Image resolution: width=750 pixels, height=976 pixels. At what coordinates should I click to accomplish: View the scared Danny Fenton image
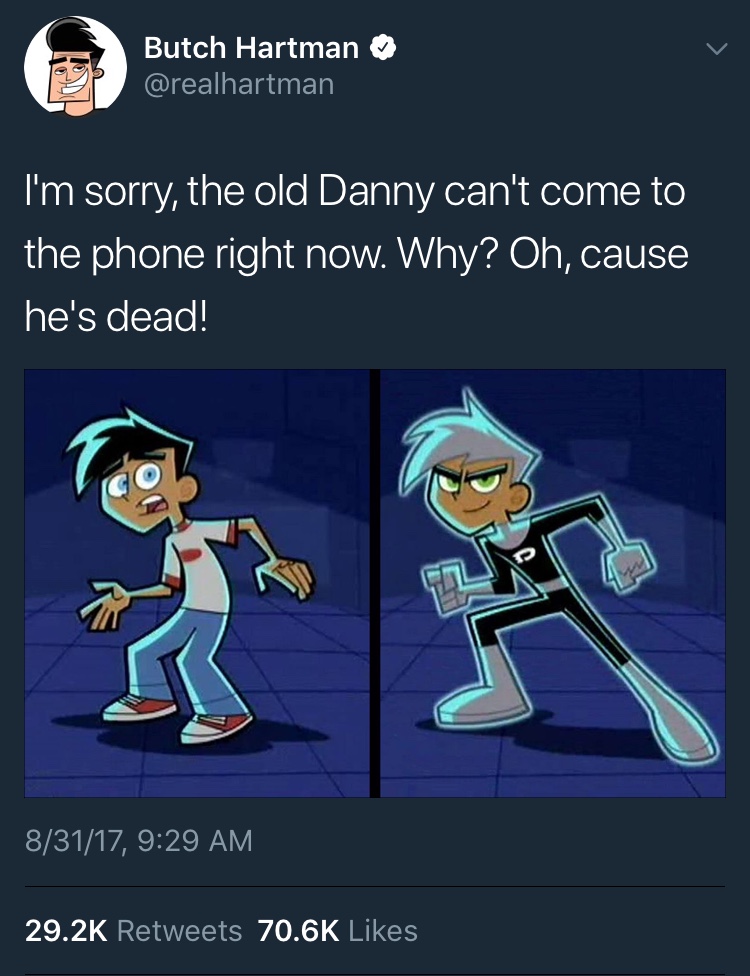[x=197, y=583]
